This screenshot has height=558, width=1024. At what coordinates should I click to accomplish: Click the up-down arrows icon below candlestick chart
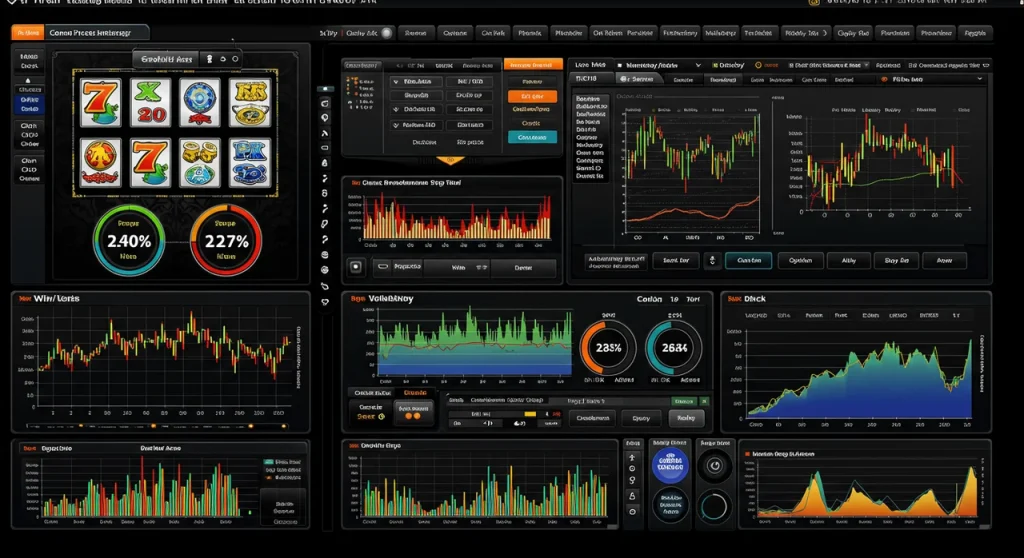712,260
